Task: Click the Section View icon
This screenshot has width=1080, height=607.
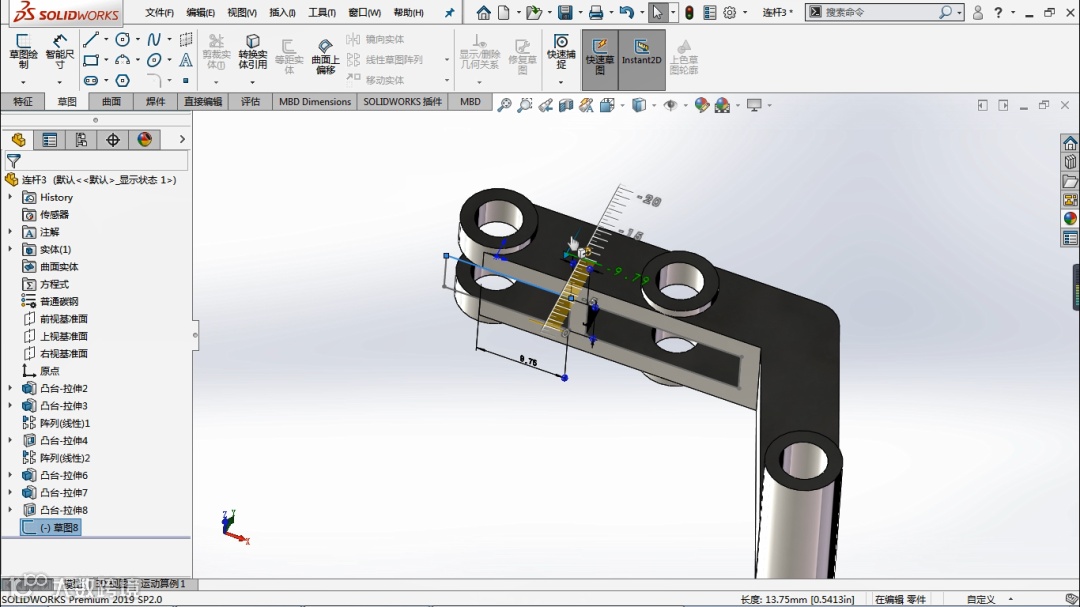Action: (566, 105)
